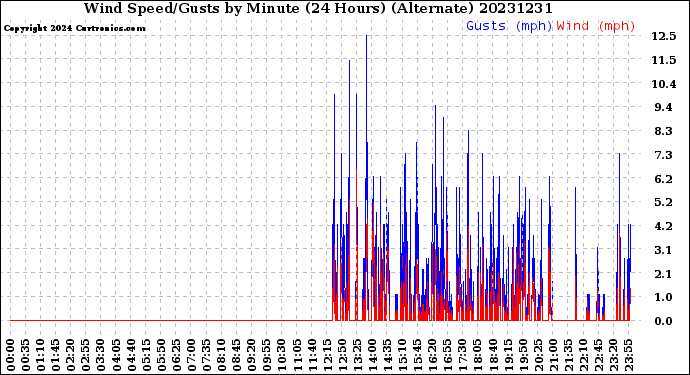
Task: Click the 18:40 time label
Action: pyautogui.click(x=493, y=355)
